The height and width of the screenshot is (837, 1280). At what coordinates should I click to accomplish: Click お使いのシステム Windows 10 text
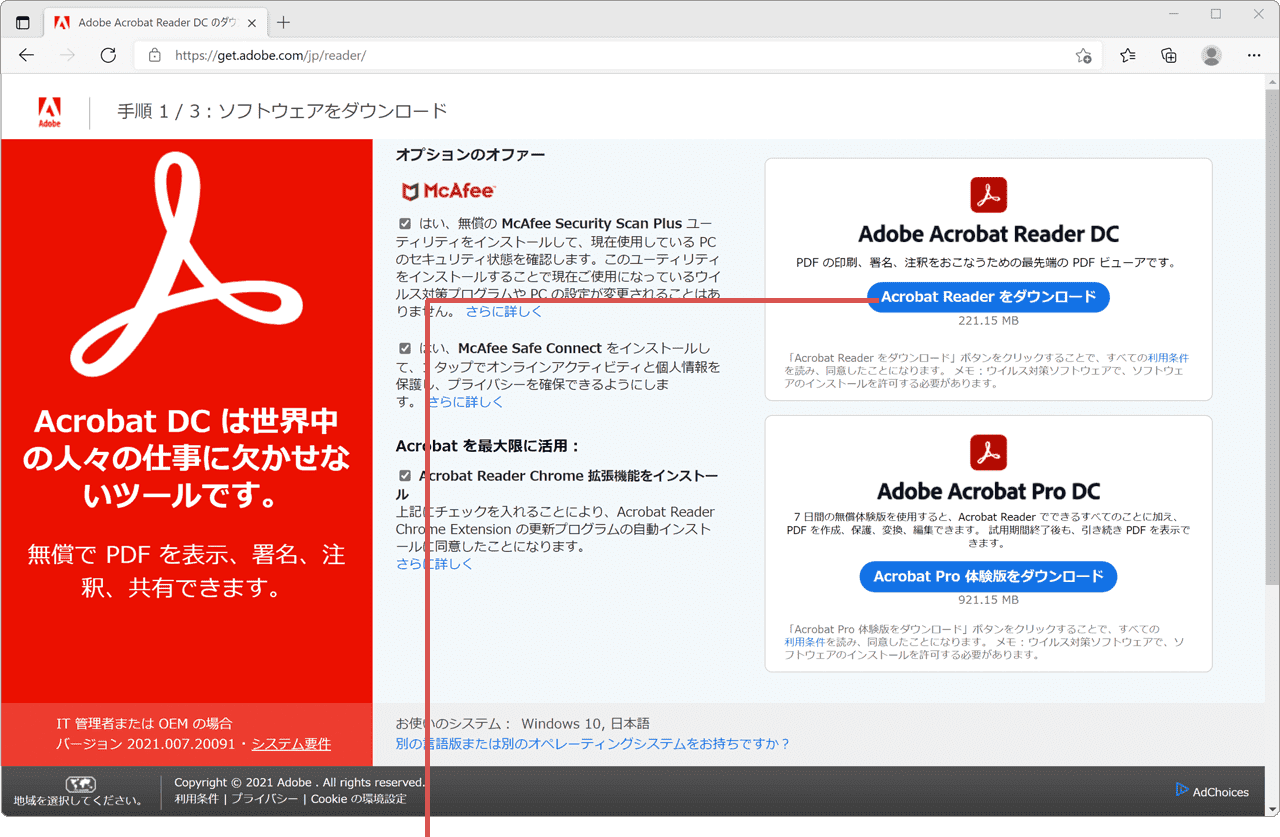522,723
